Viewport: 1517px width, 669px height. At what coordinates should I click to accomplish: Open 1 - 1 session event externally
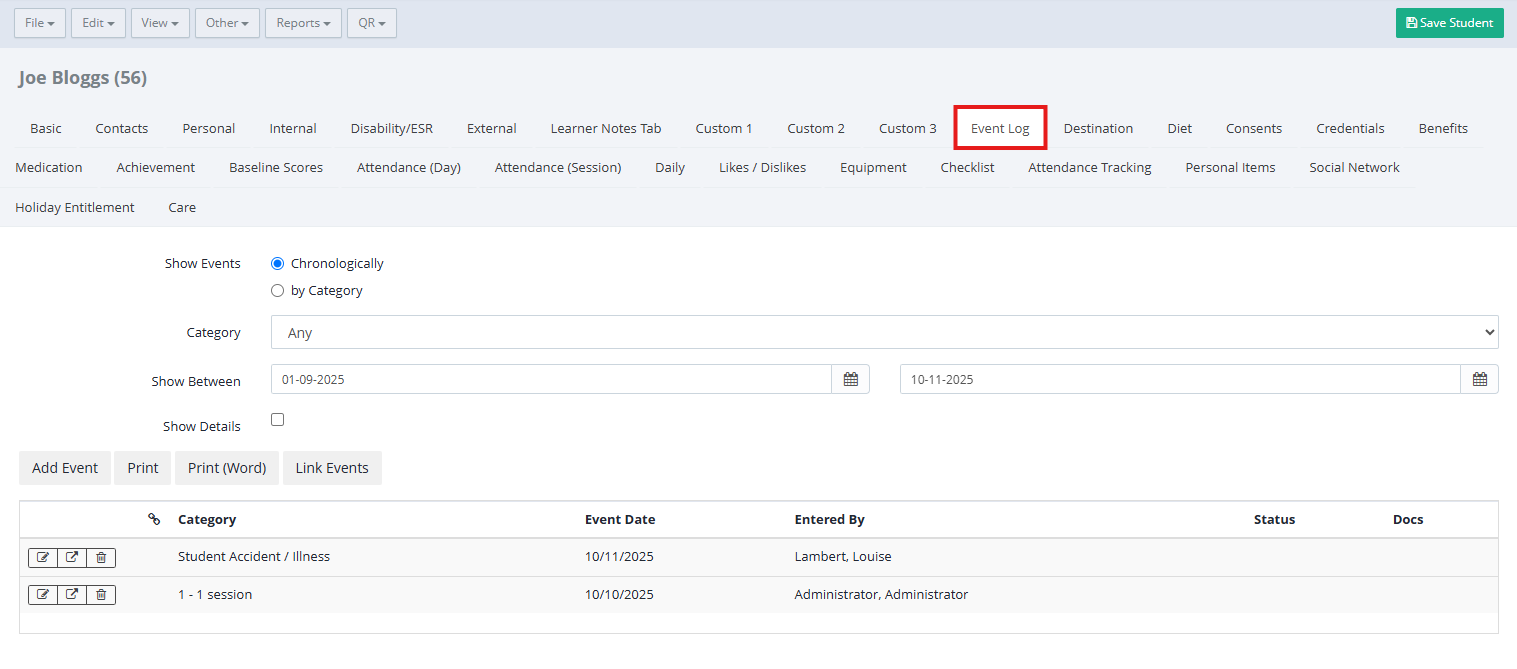coord(72,595)
